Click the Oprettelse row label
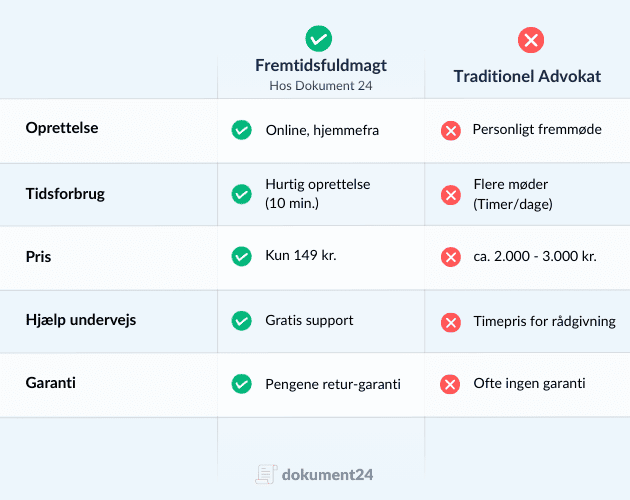Image resolution: width=630 pixels, height=500 pixels. (62, 129)
